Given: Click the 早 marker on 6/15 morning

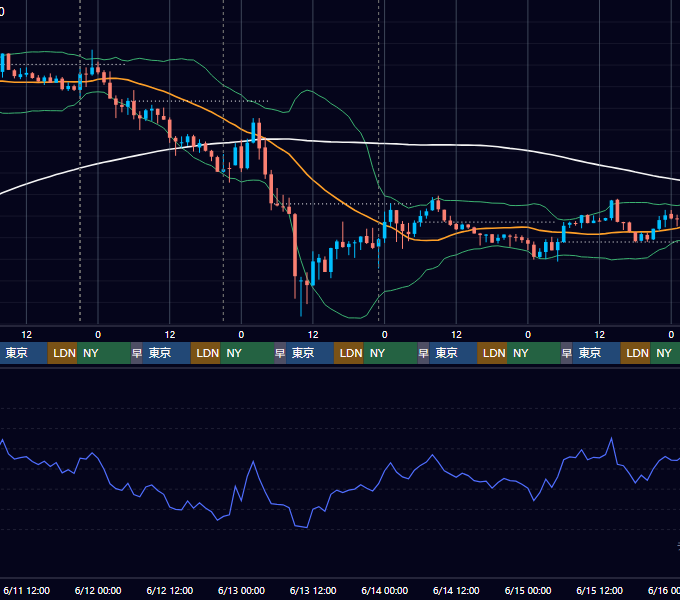Looking at the screenshot, I should coord(566,353).
